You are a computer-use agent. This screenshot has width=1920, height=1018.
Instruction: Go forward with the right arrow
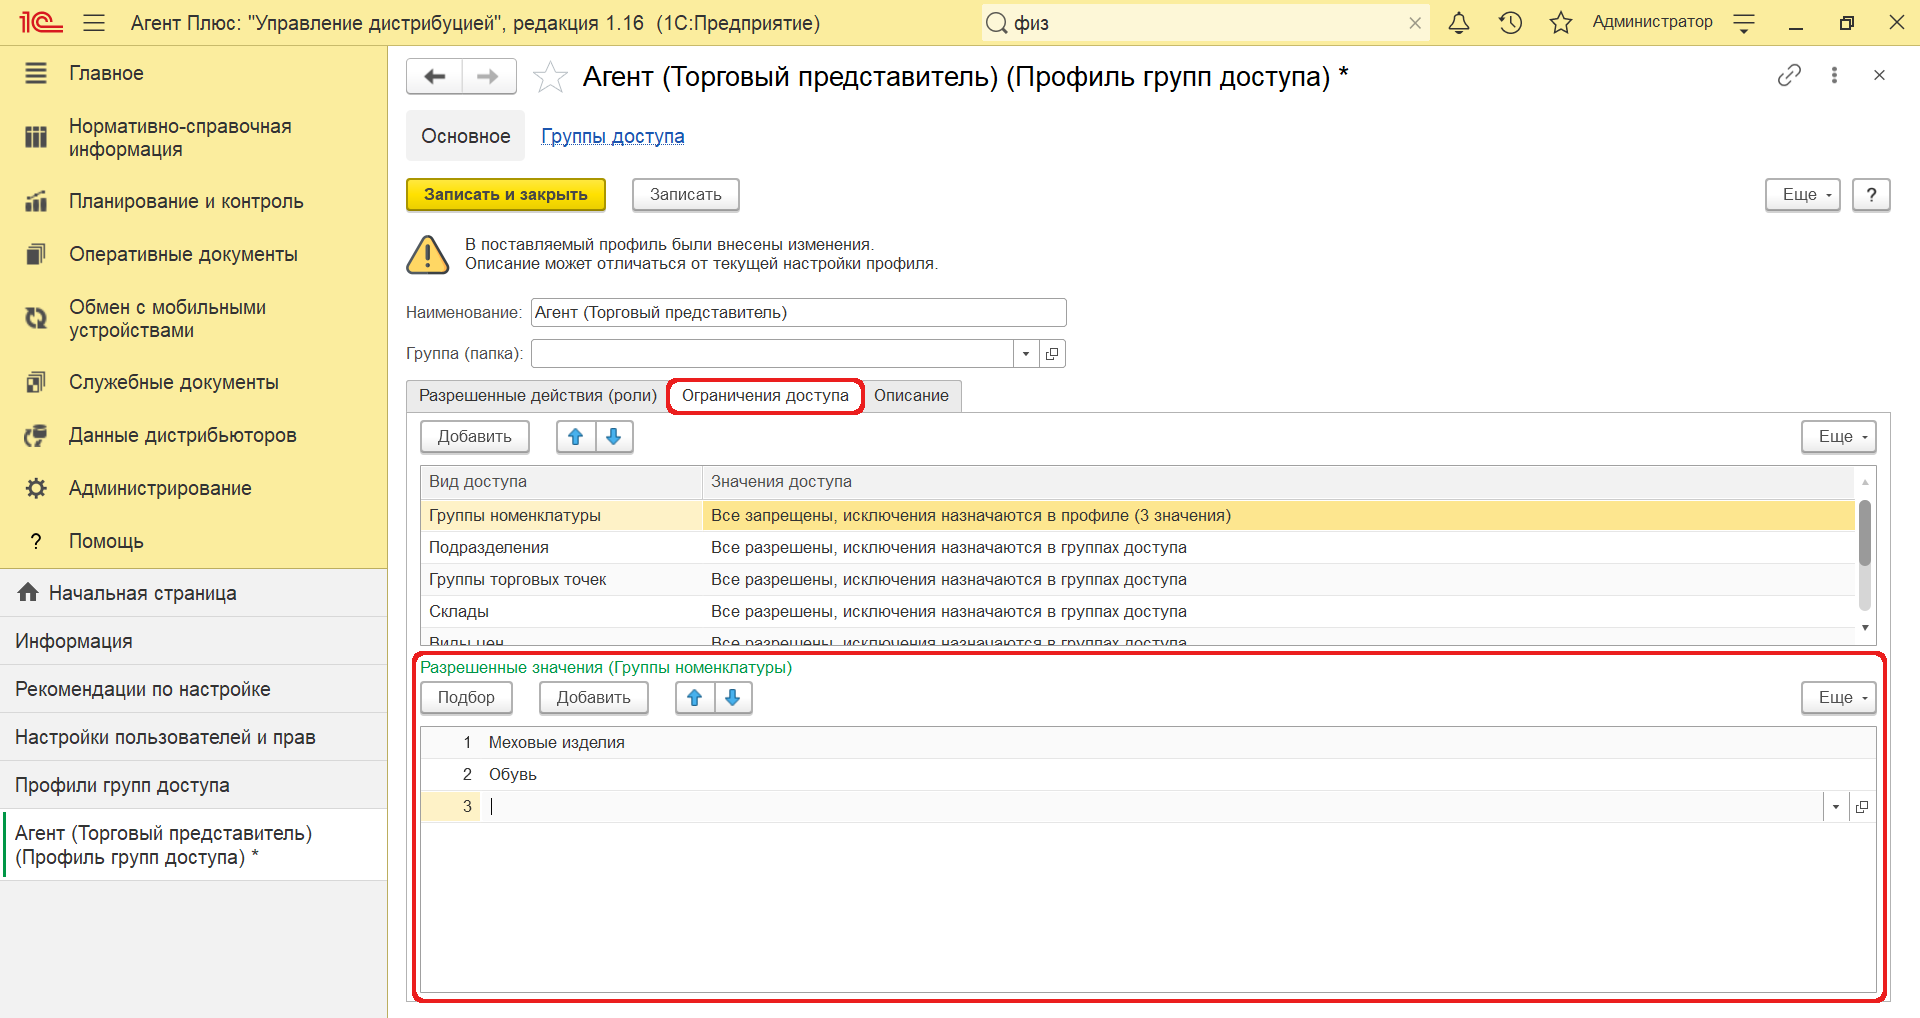[x=488, y=76]
